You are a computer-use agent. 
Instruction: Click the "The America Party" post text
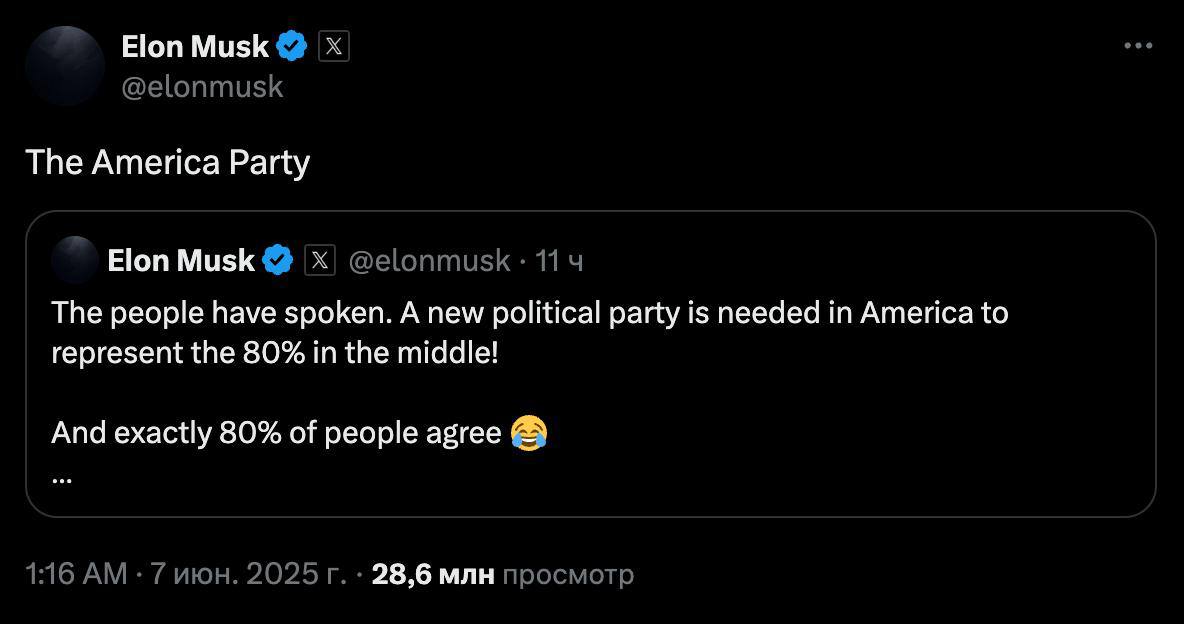(167, 162)
